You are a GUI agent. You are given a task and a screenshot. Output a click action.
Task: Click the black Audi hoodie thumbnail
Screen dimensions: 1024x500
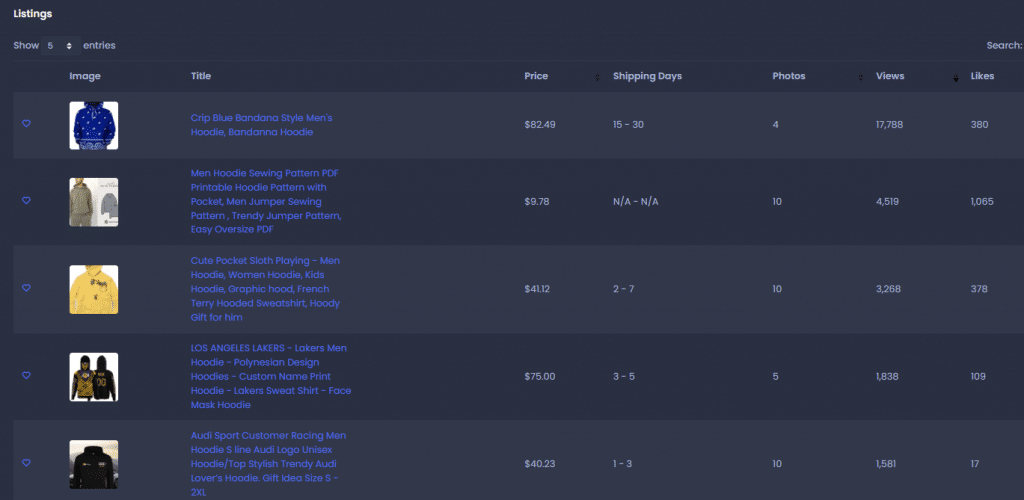click(x=94, y=464)
